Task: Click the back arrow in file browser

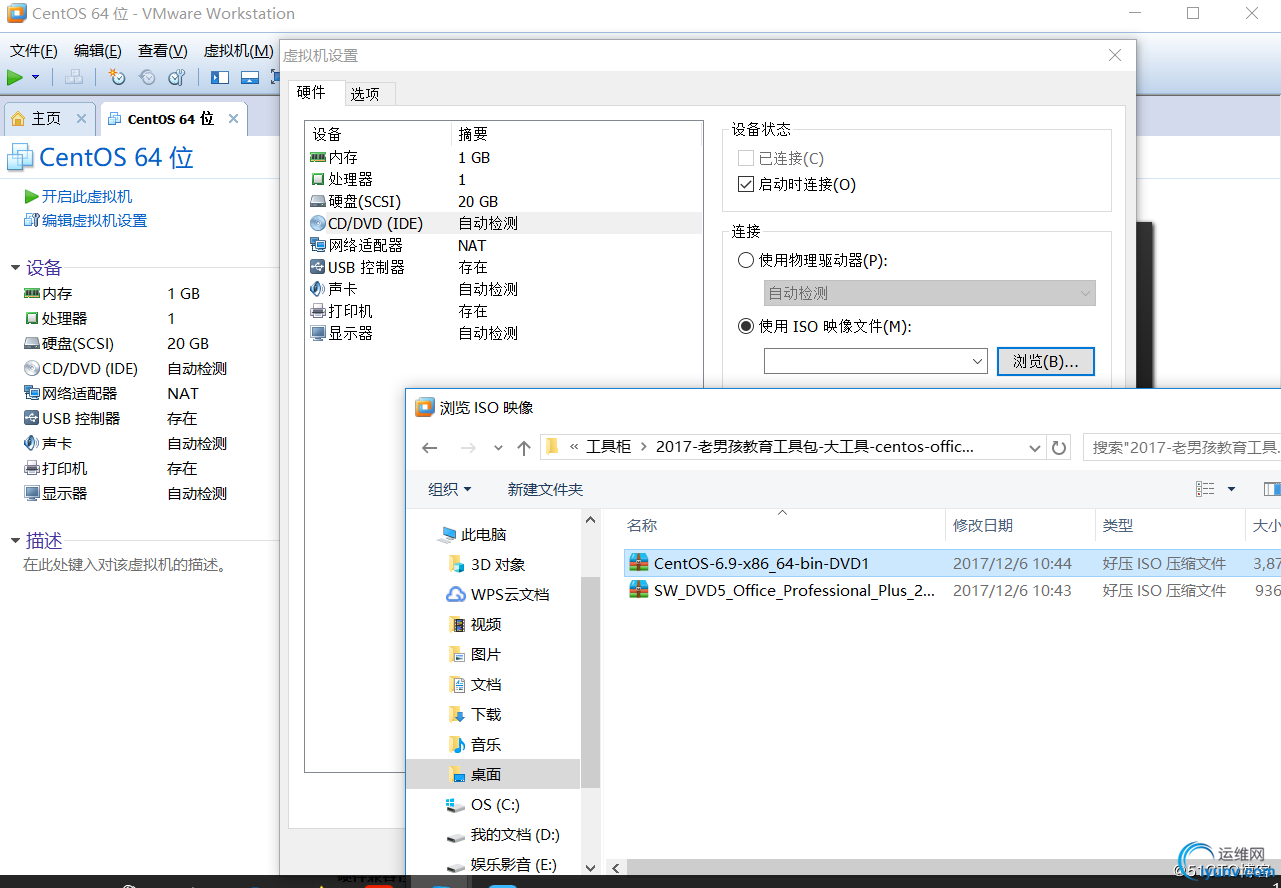Action: (x=430, y=448)
